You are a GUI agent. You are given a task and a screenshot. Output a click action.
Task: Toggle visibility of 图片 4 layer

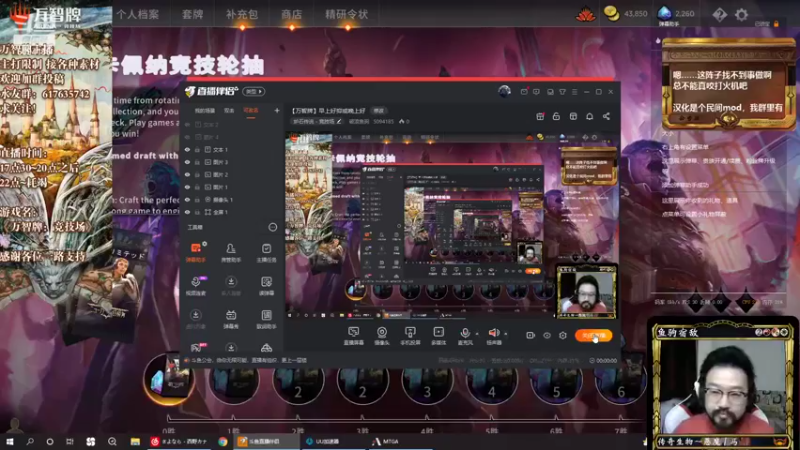[x=187, y=137]
